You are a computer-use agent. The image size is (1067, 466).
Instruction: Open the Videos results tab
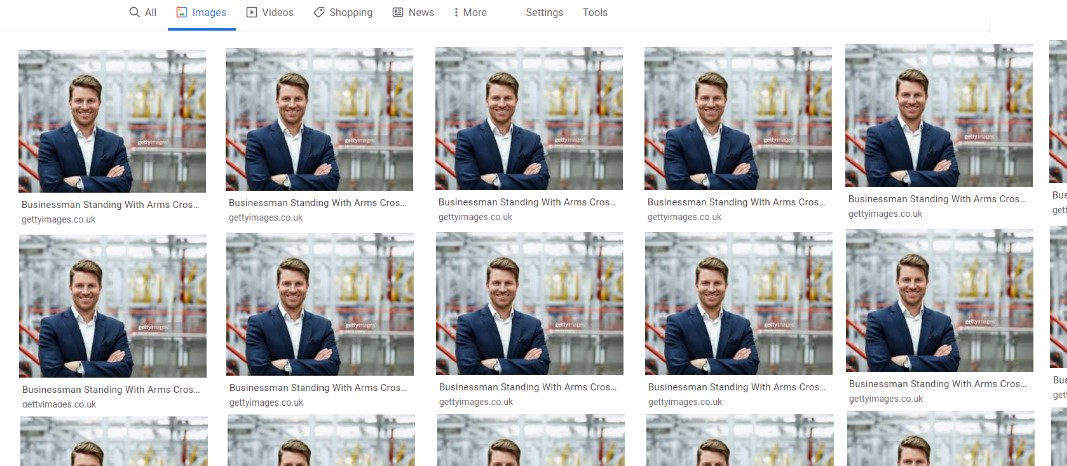point(270,12)
